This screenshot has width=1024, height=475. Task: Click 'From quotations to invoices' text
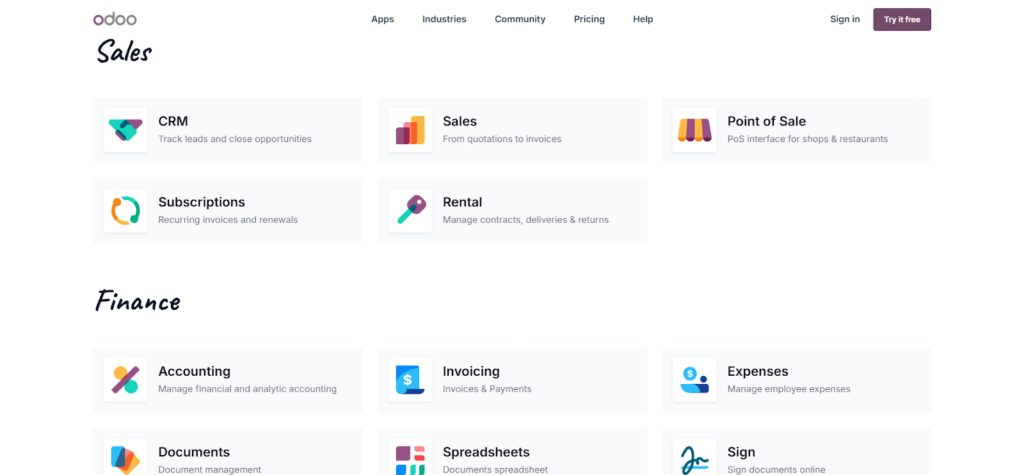[x=502, y=139]
